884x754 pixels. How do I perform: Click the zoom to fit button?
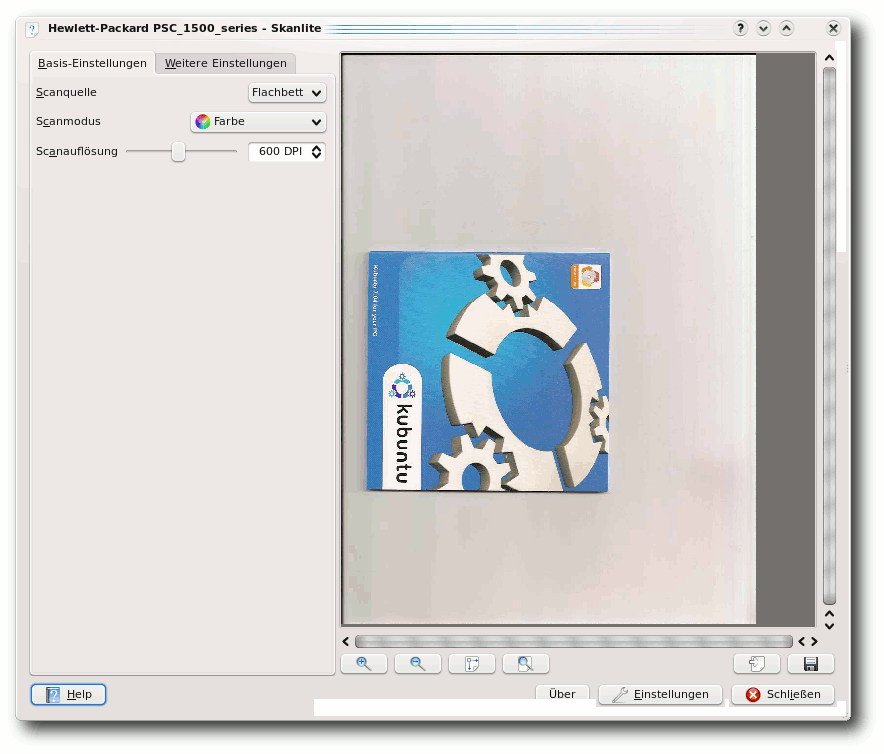click(x=525, y=664)
